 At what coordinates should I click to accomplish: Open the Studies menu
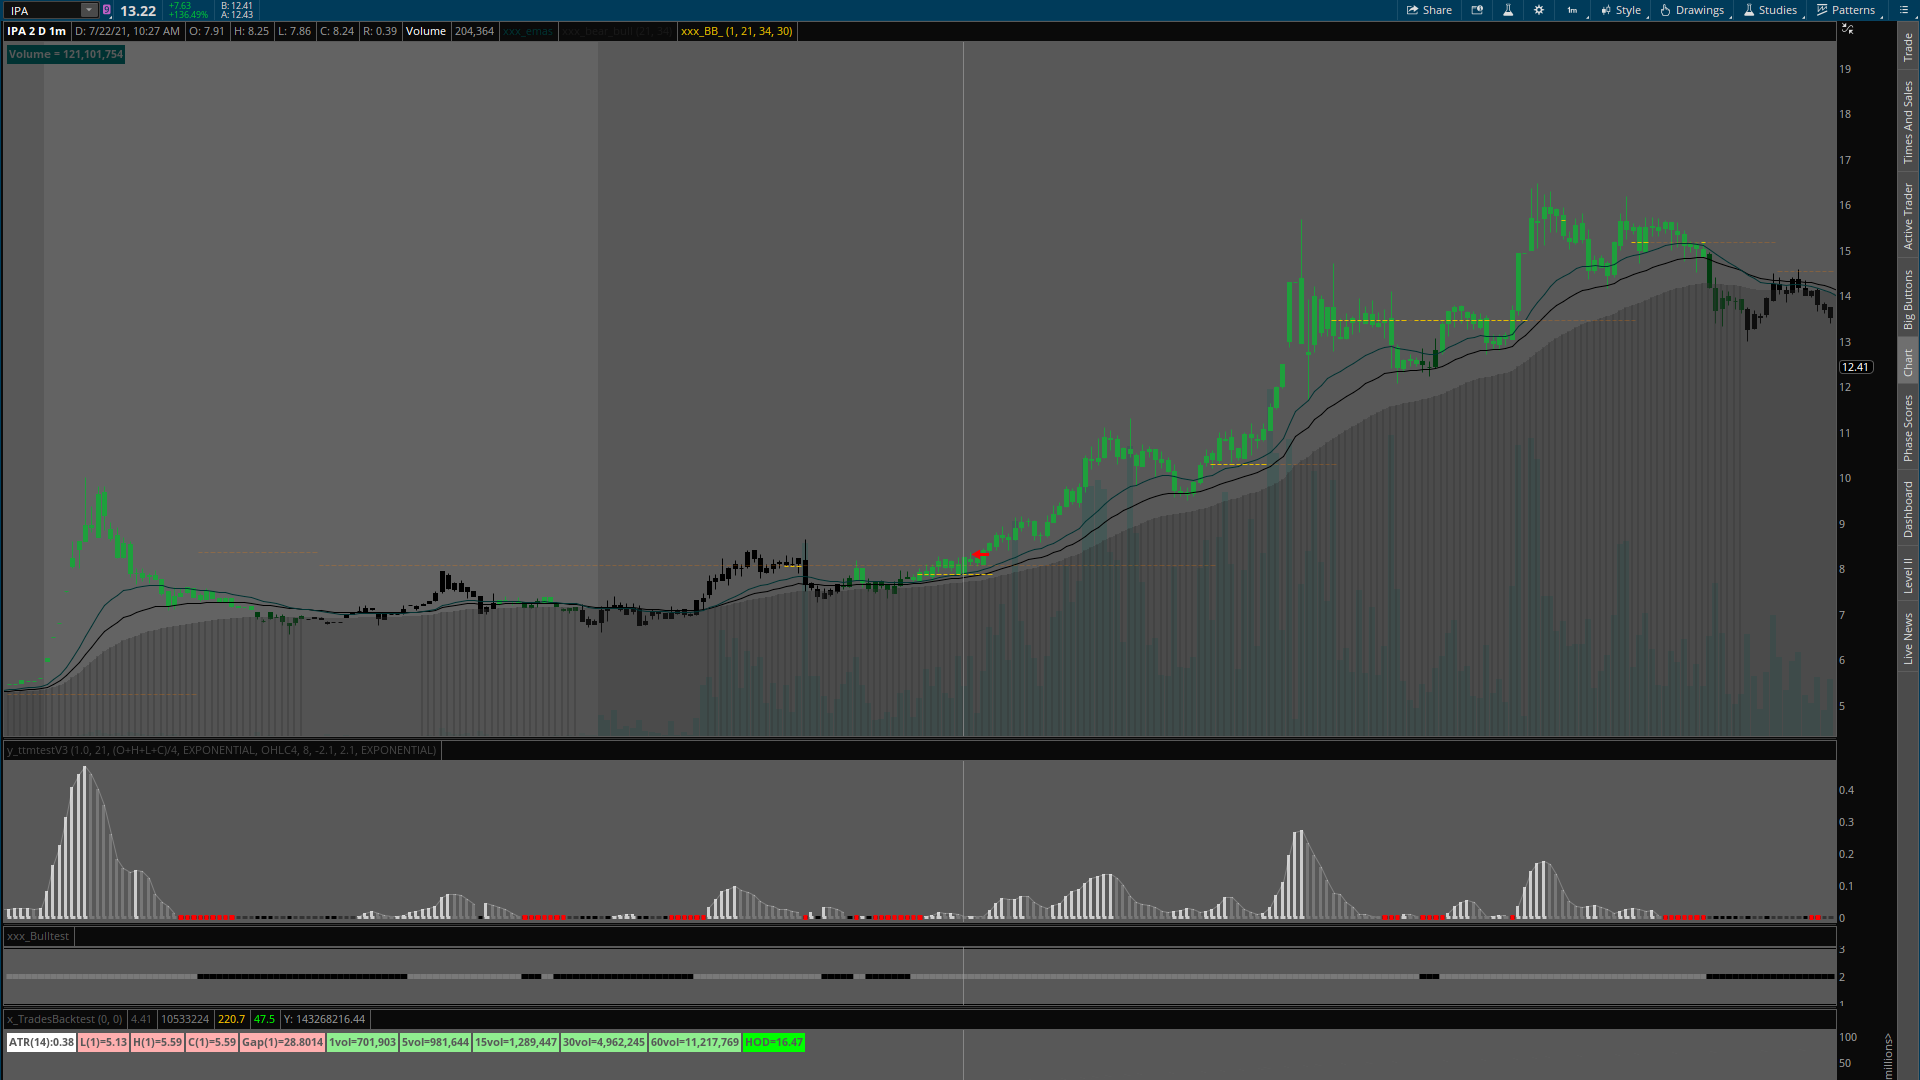click(1770, 10)
